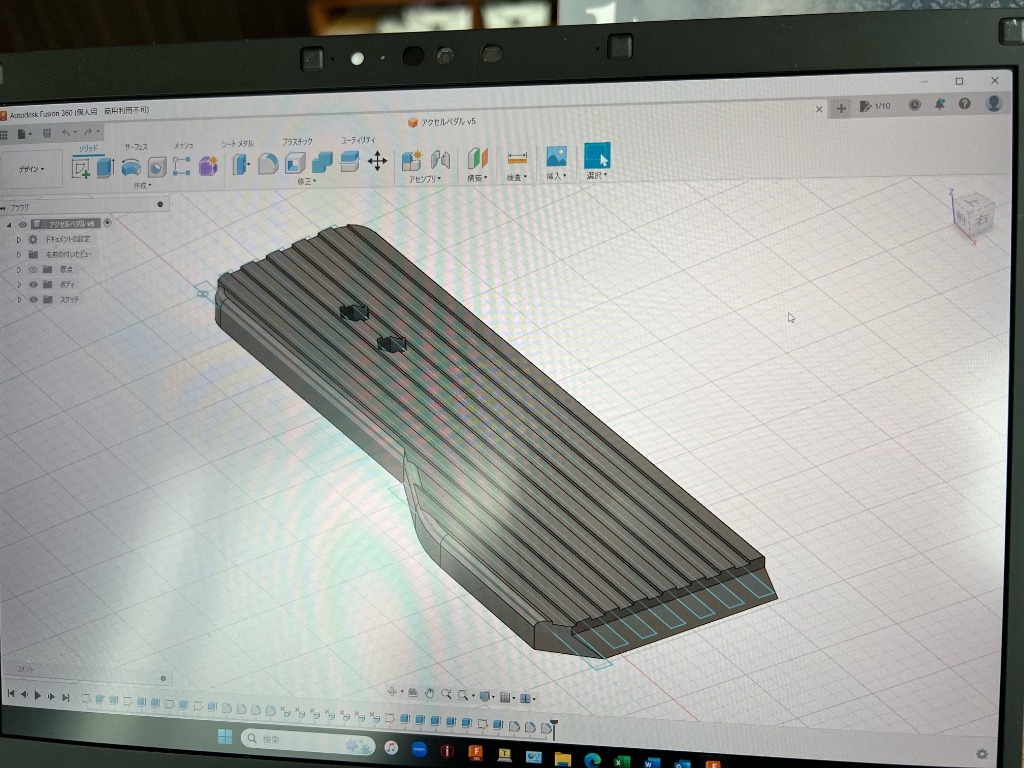
Task: Toggle visibility of アクセルペダル v5 root
Action: pyautogui.click(x=23, y=225)
